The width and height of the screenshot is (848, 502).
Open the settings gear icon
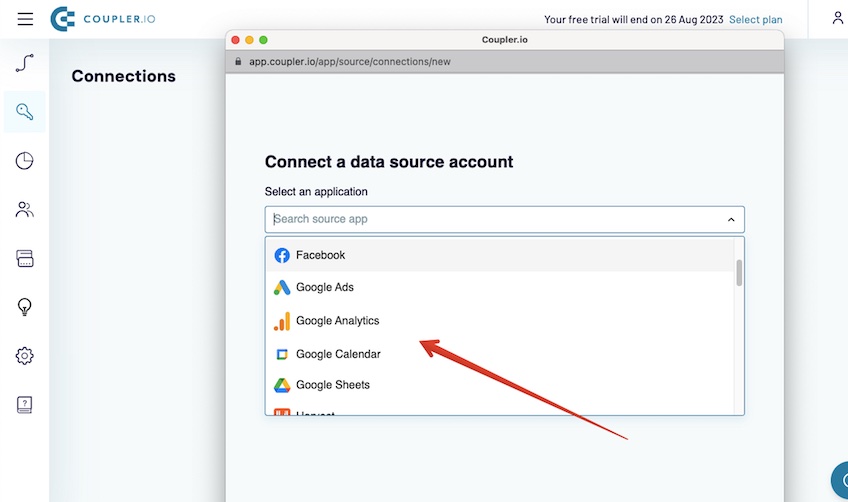point(24,355)
